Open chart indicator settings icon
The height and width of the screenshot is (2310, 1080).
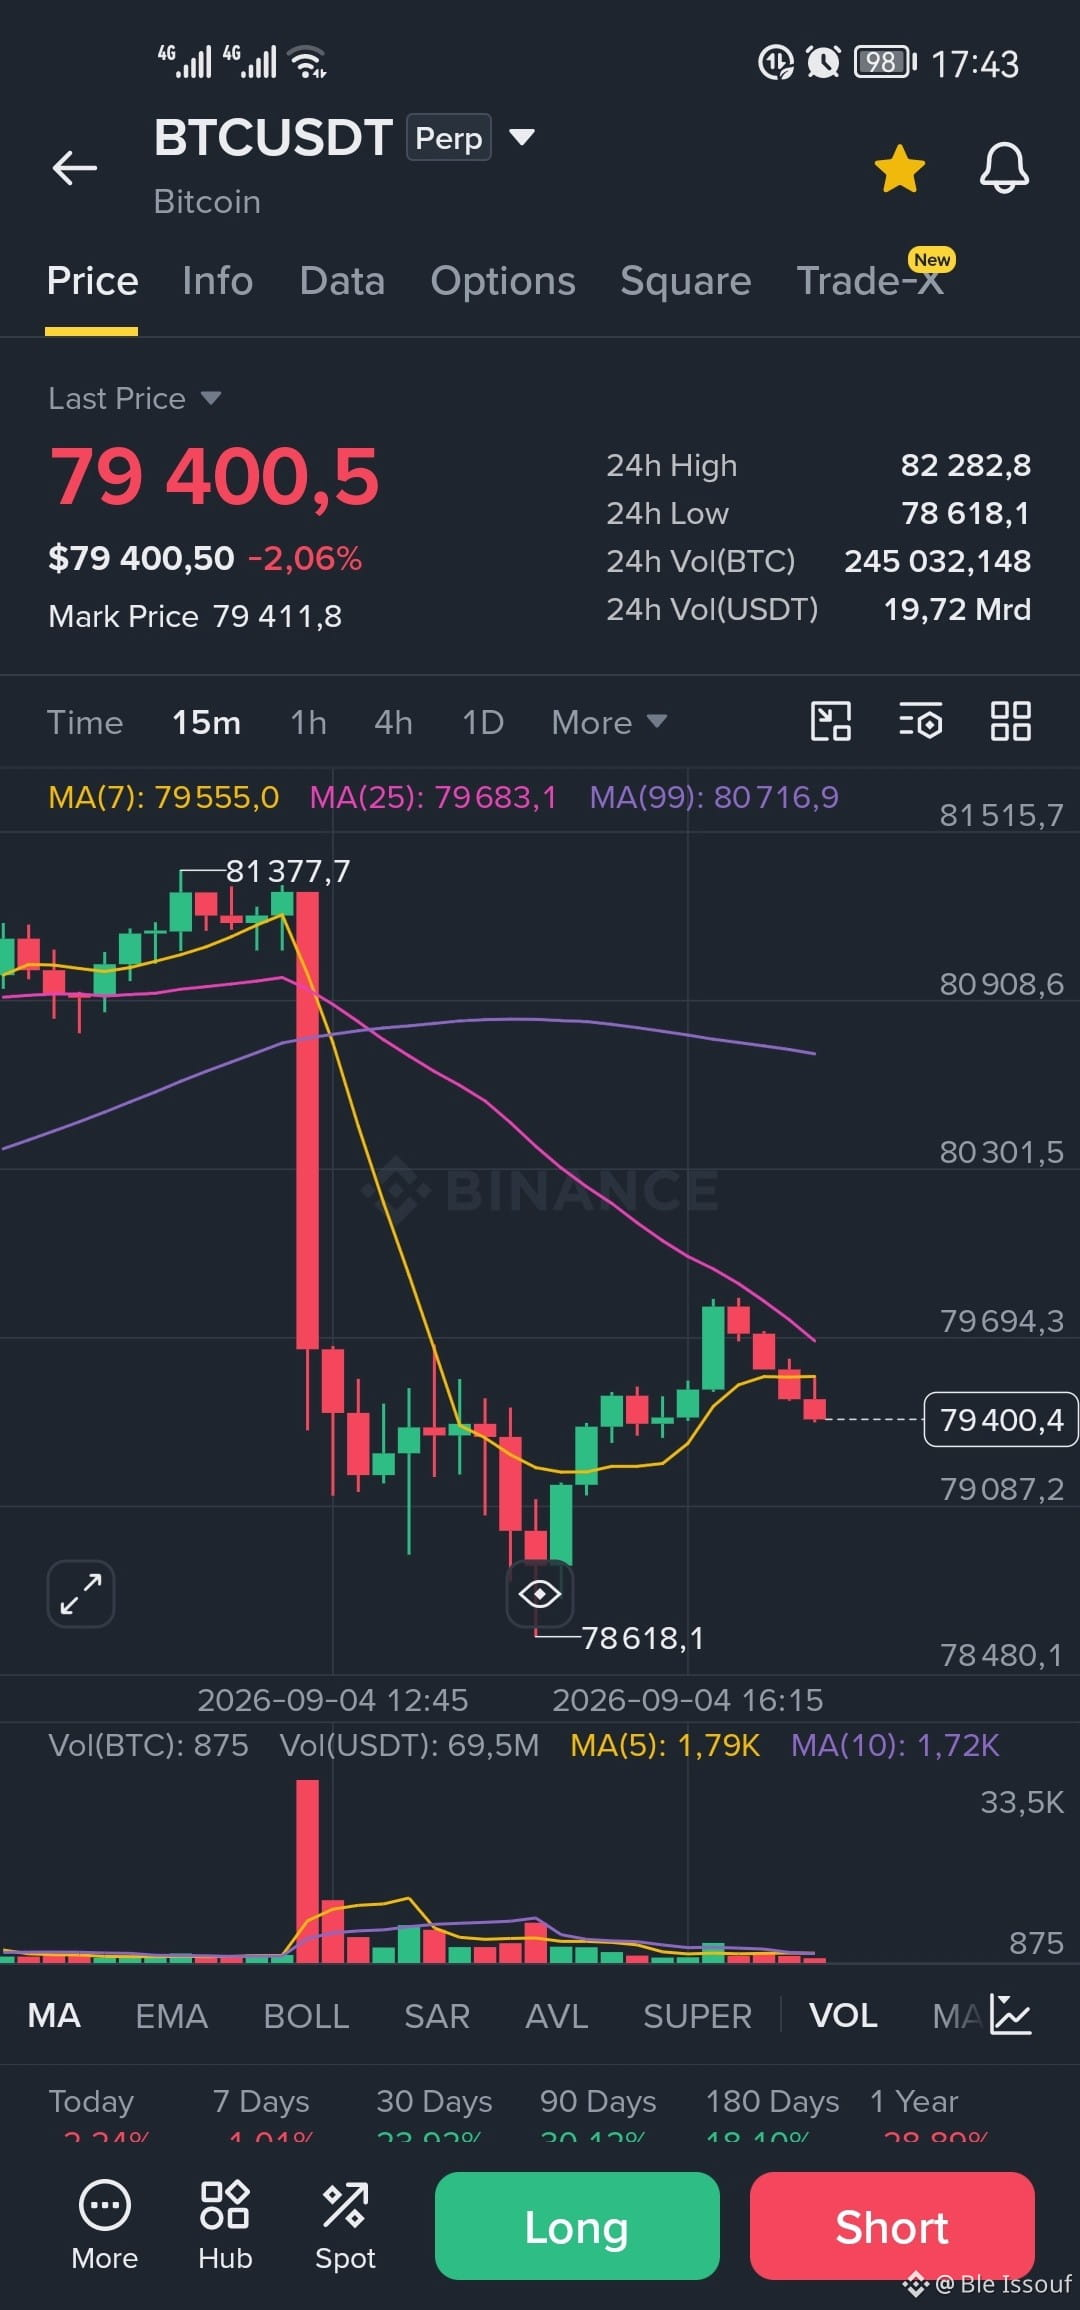(920, 721)
